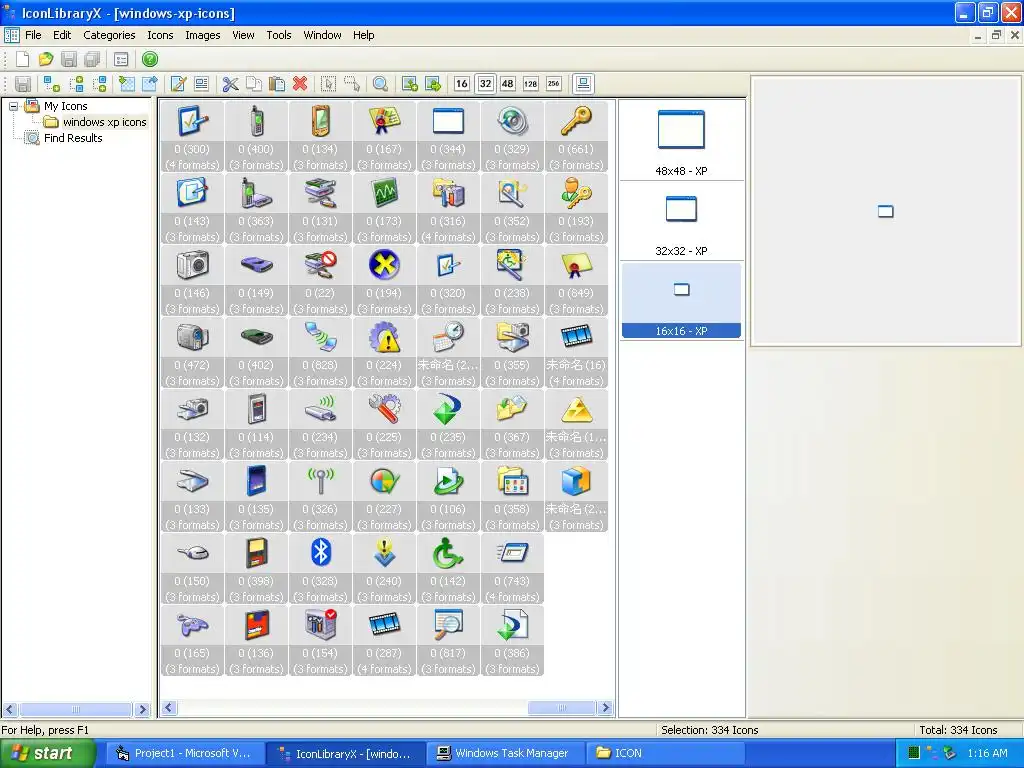Switch to Project1 - Microsoft V... in the taskbar

click(184, 753)
